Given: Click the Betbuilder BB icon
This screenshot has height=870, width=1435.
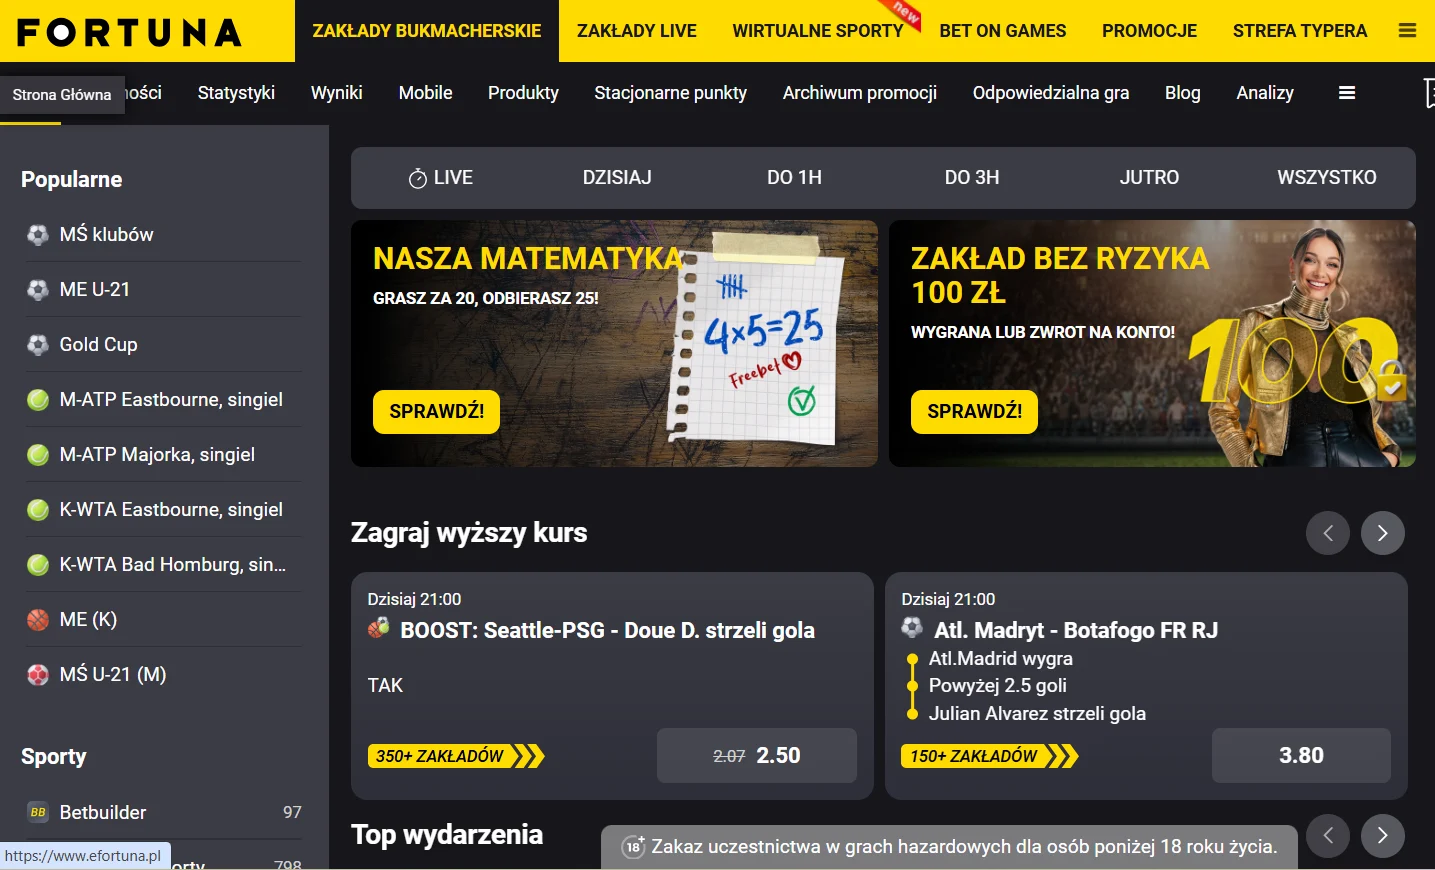Looking at the screenshot, I should (x=38, y=812).
